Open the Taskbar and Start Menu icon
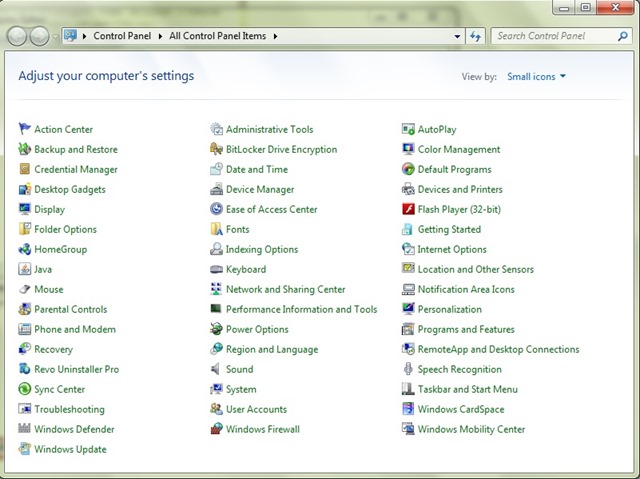This screenshot has width=640, height=479. 408,389
